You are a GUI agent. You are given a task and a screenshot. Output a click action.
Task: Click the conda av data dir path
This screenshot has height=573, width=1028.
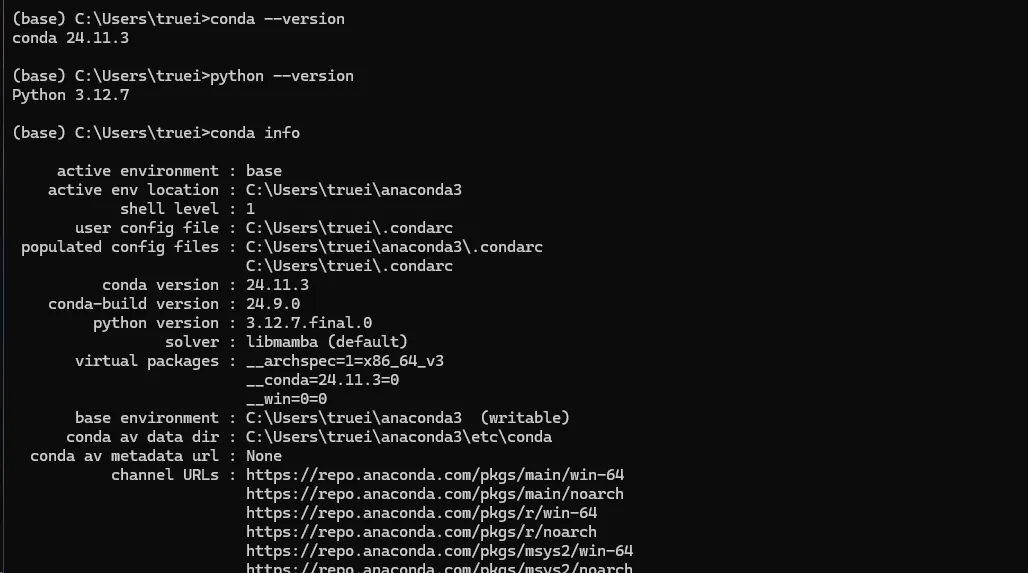pos(399,437)
